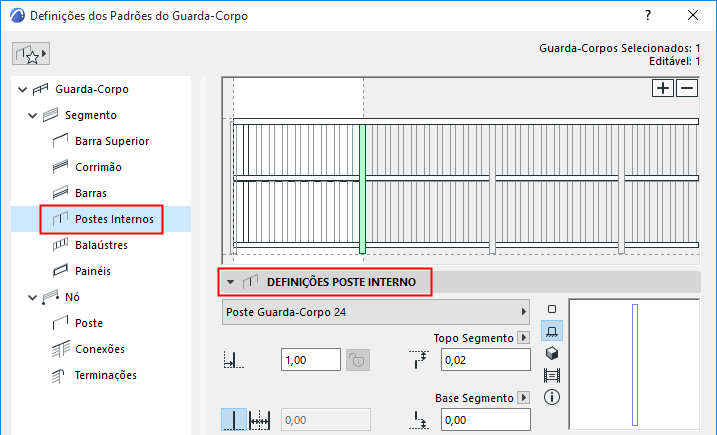Select the small square plan preview icon
Viewport: 717px width, 435px height.
pos(552,309)
